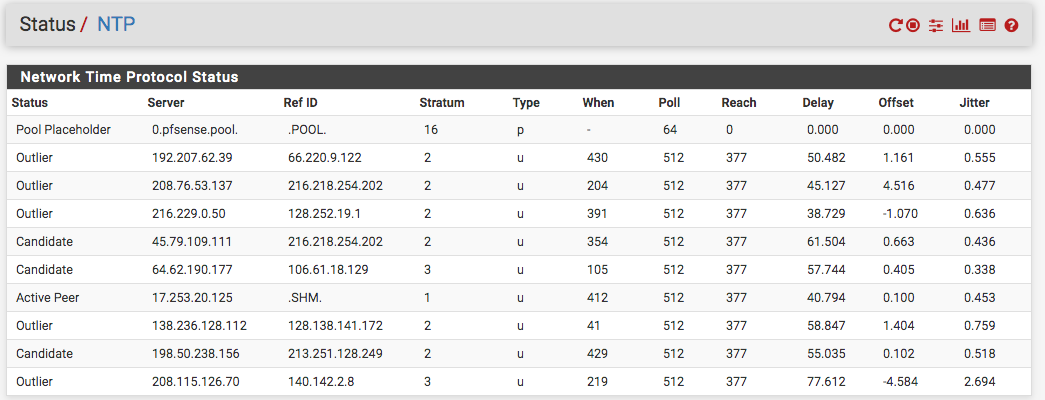View related log entries icon
This screenshot has width=1045, height=400.
coord(987,25)
